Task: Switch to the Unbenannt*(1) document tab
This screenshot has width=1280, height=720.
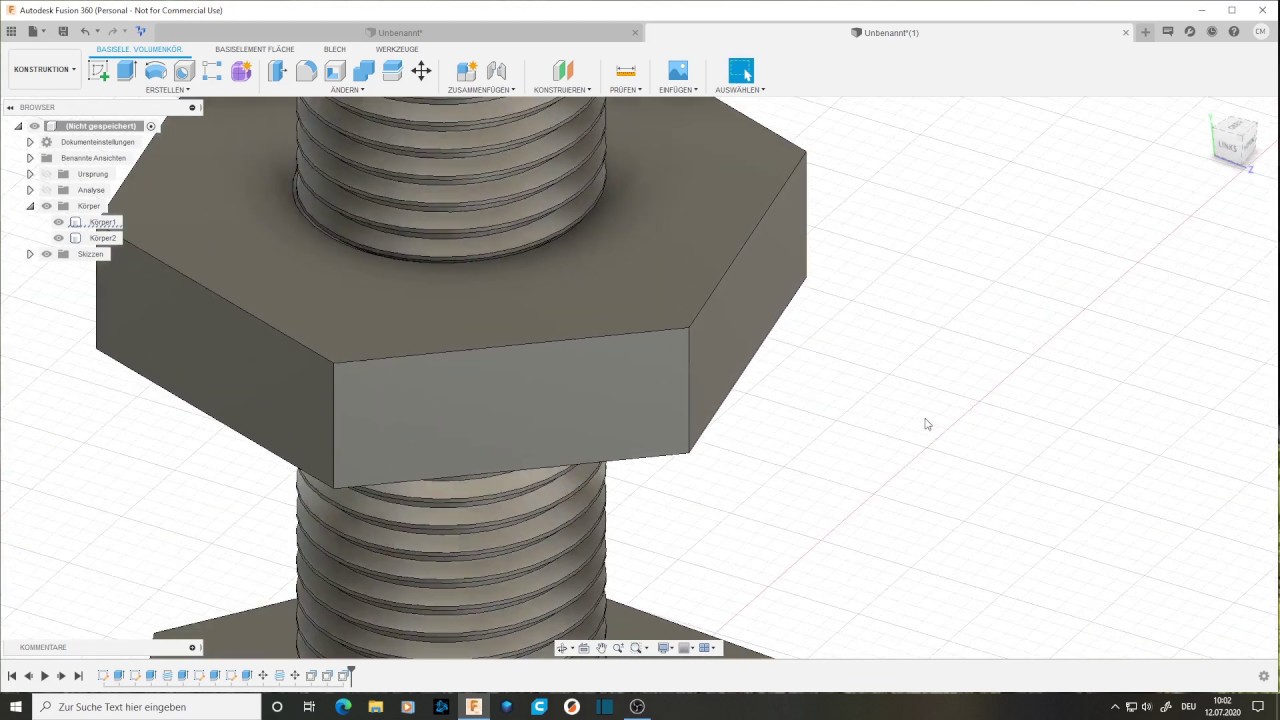Action: pos(891,33)
